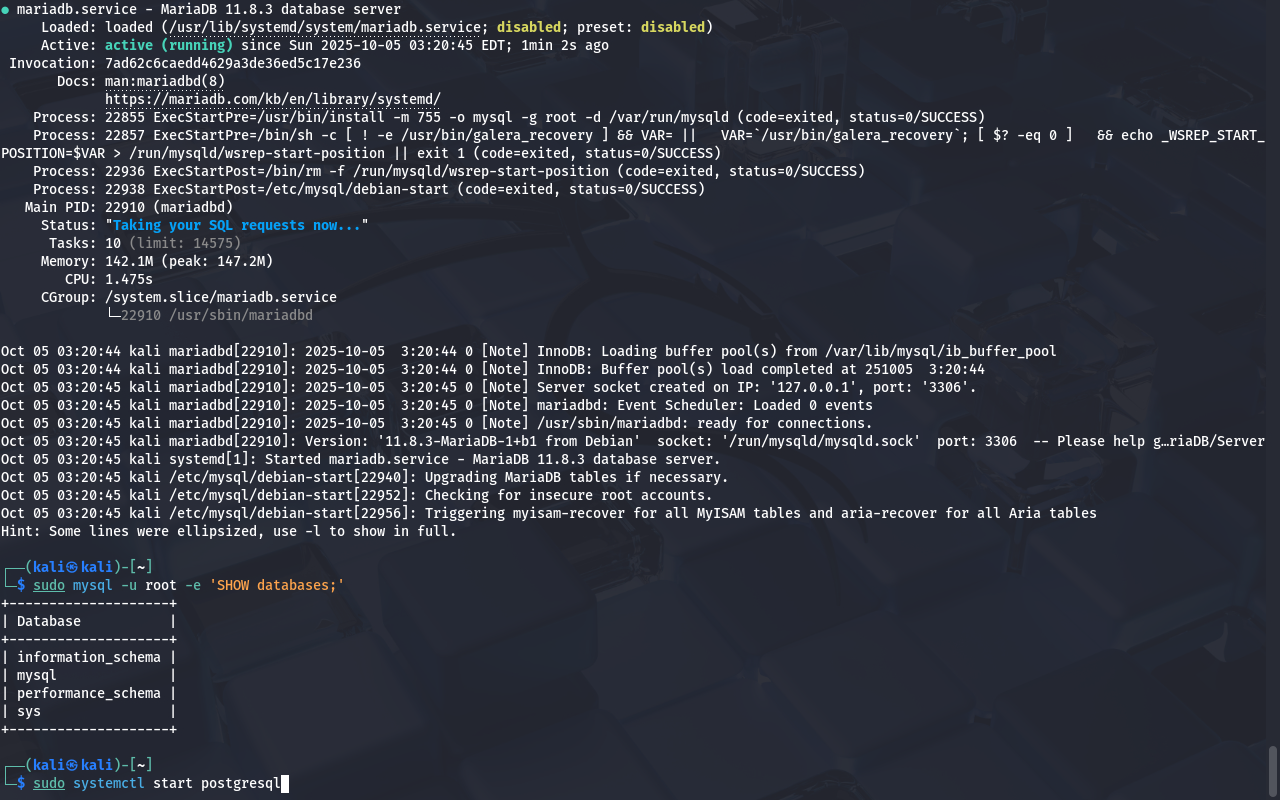
Task: Click the 'SHOW databases;' quoted string
Action: pos(276,585)
